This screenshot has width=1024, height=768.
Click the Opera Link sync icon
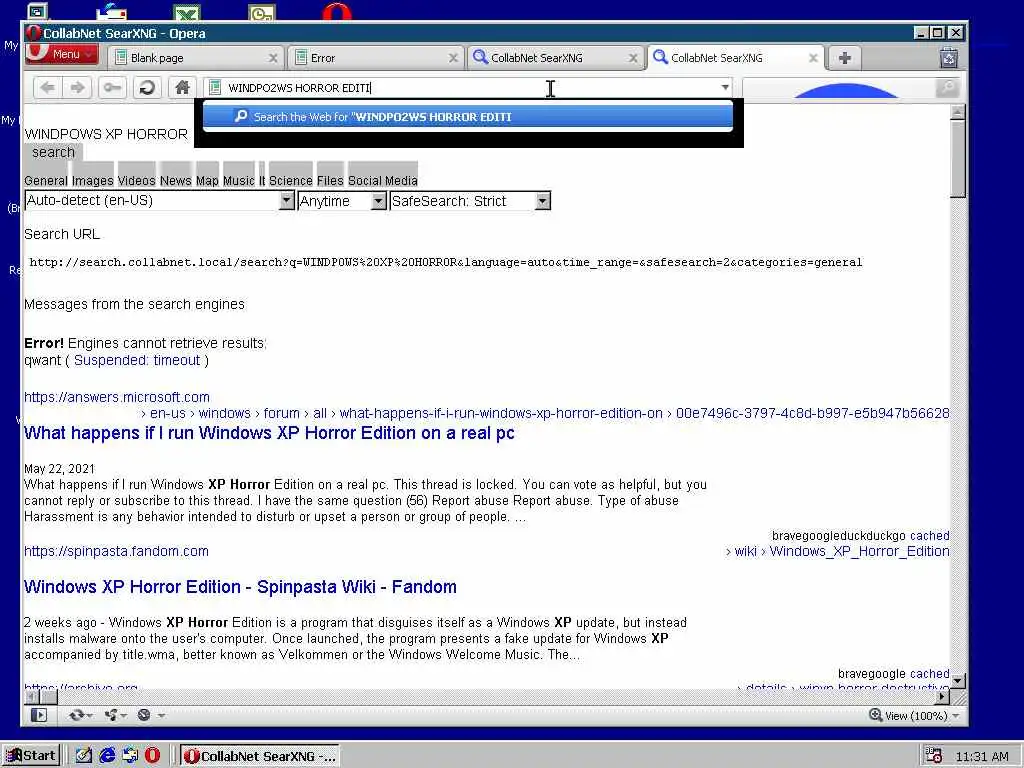tap(76, 715)
